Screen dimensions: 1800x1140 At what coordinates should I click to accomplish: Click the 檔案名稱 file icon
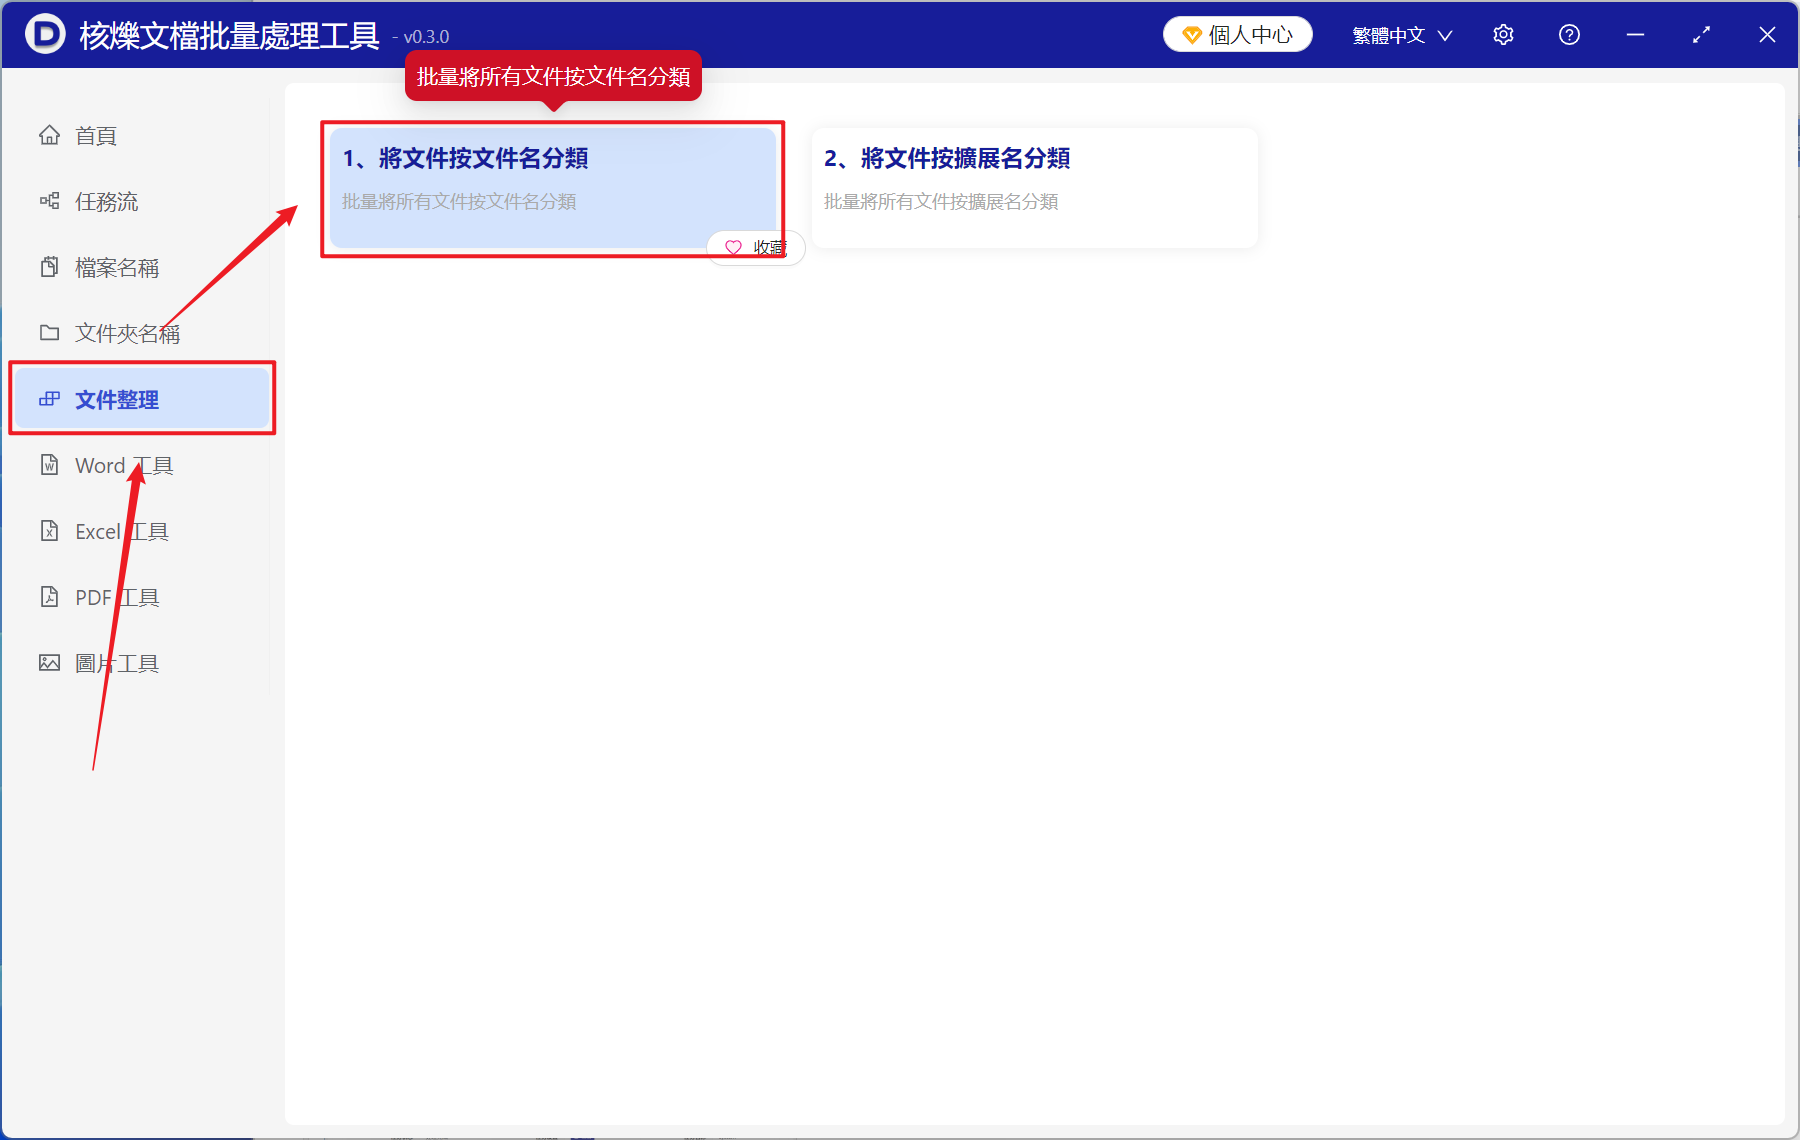[x=49, y=267]
